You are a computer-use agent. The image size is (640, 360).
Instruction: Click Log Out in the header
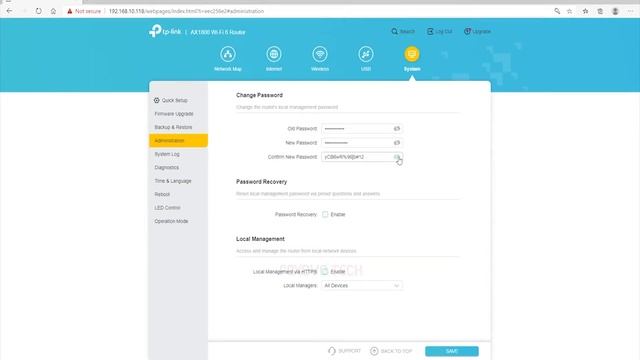pos(440,31)
